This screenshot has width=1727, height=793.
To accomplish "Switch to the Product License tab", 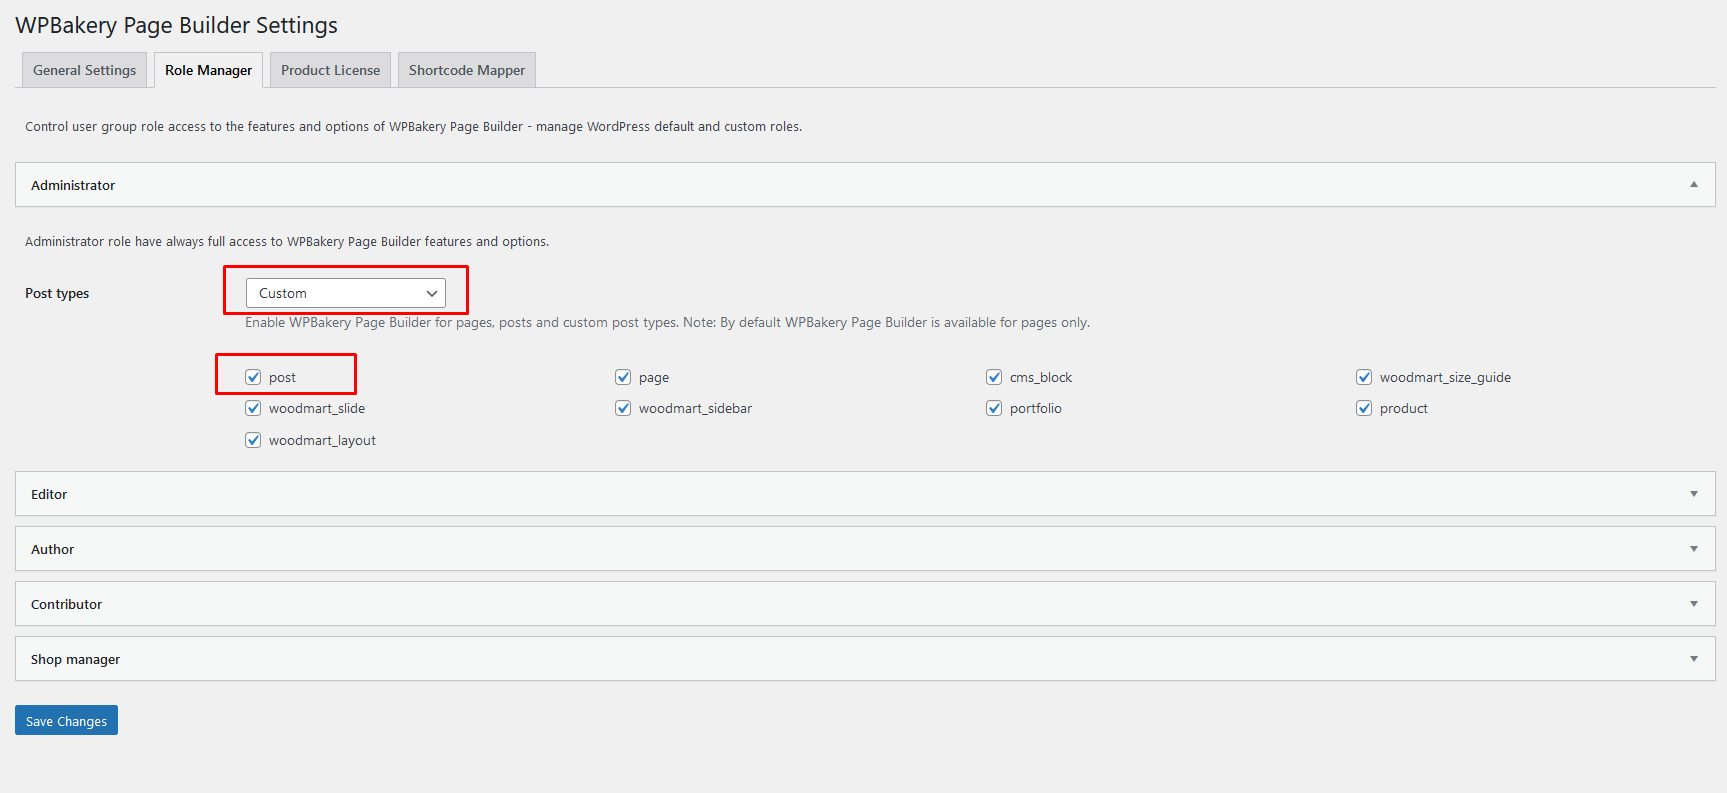I will (330, 70).
